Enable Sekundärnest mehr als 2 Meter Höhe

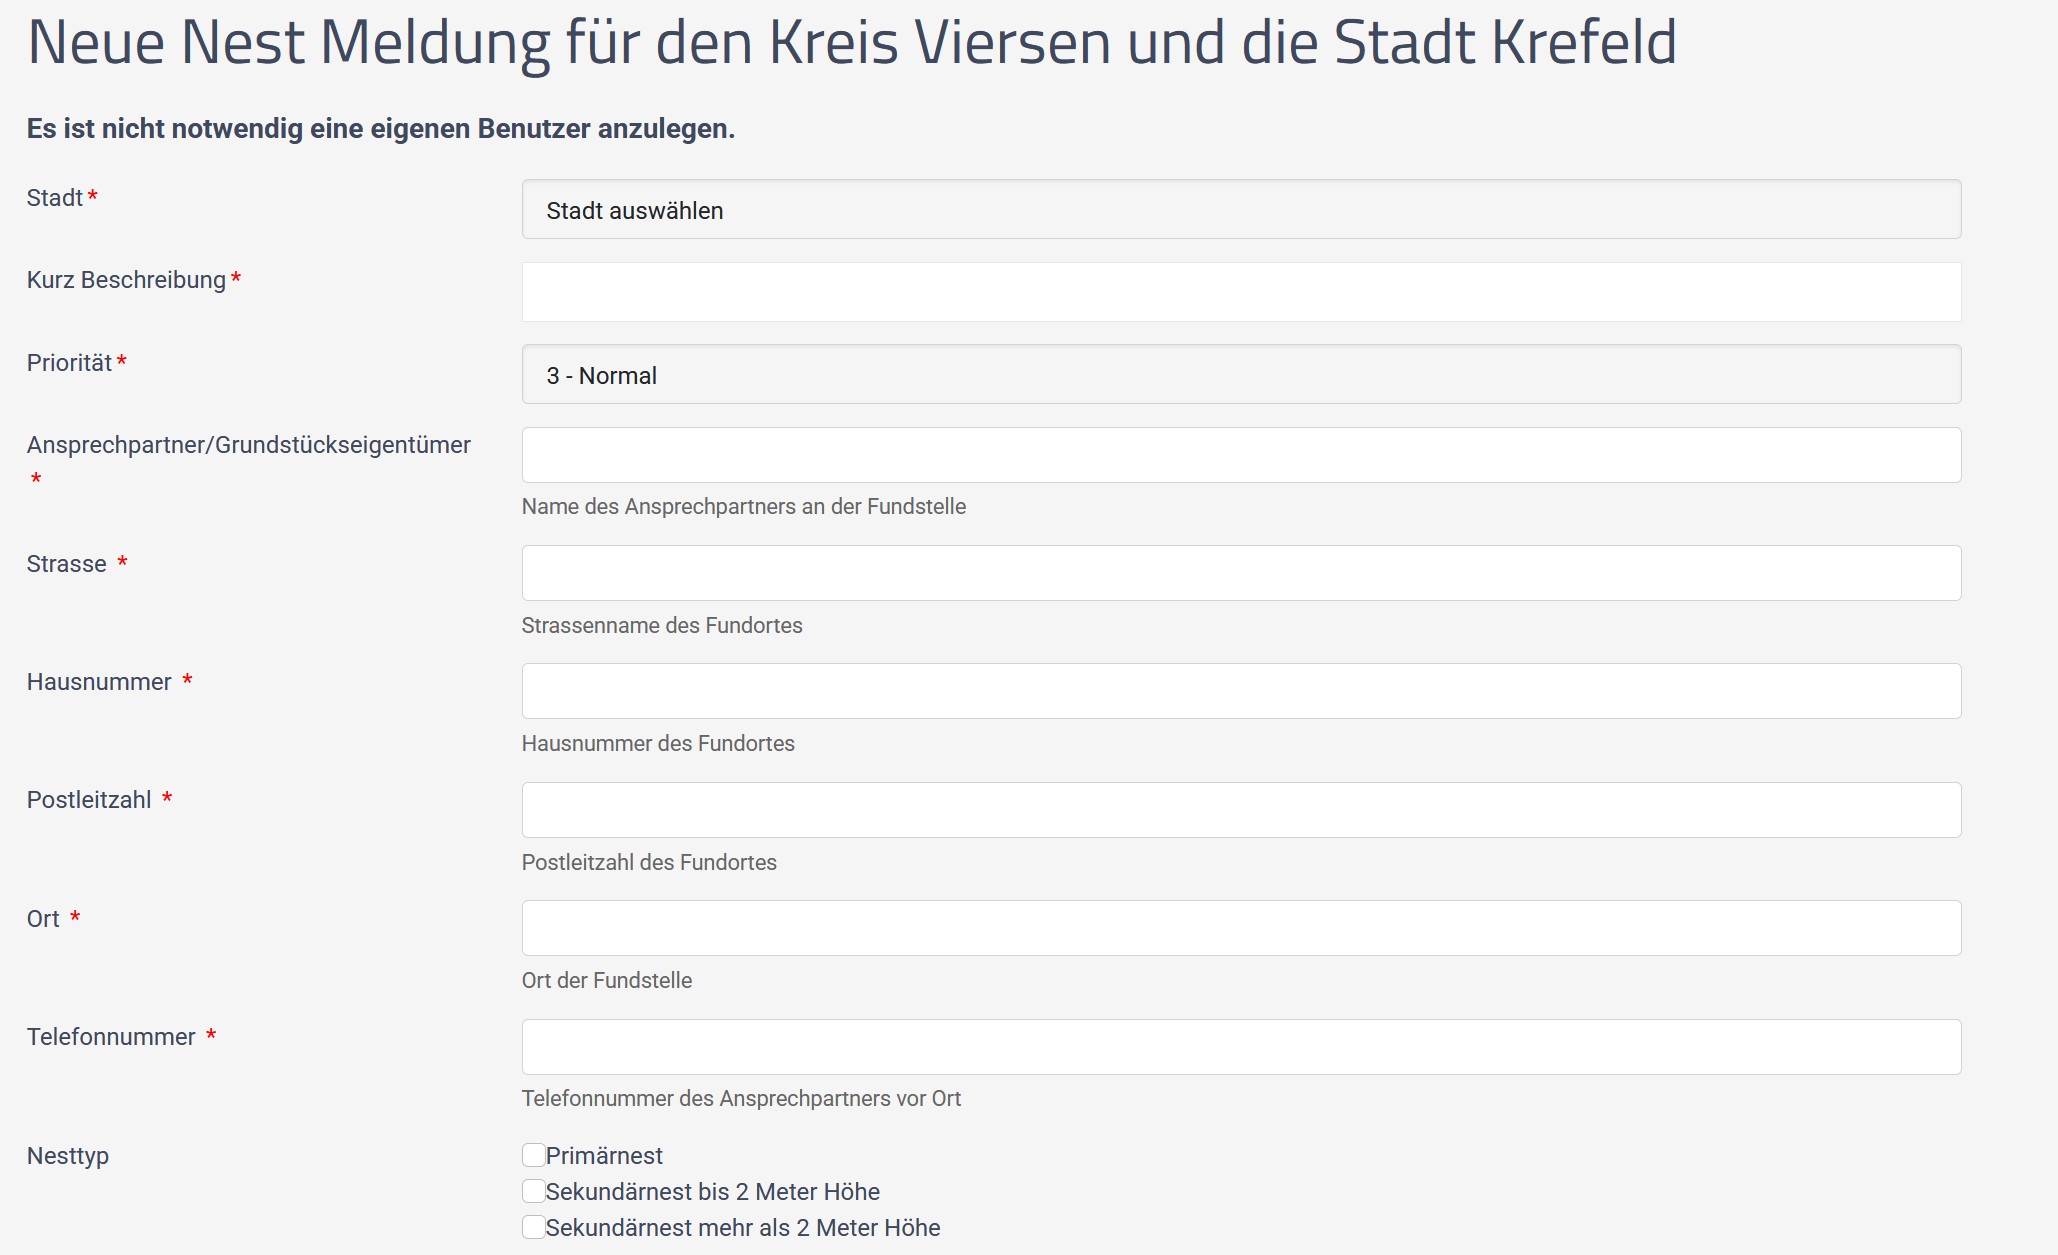click(x=534, y=1227)
